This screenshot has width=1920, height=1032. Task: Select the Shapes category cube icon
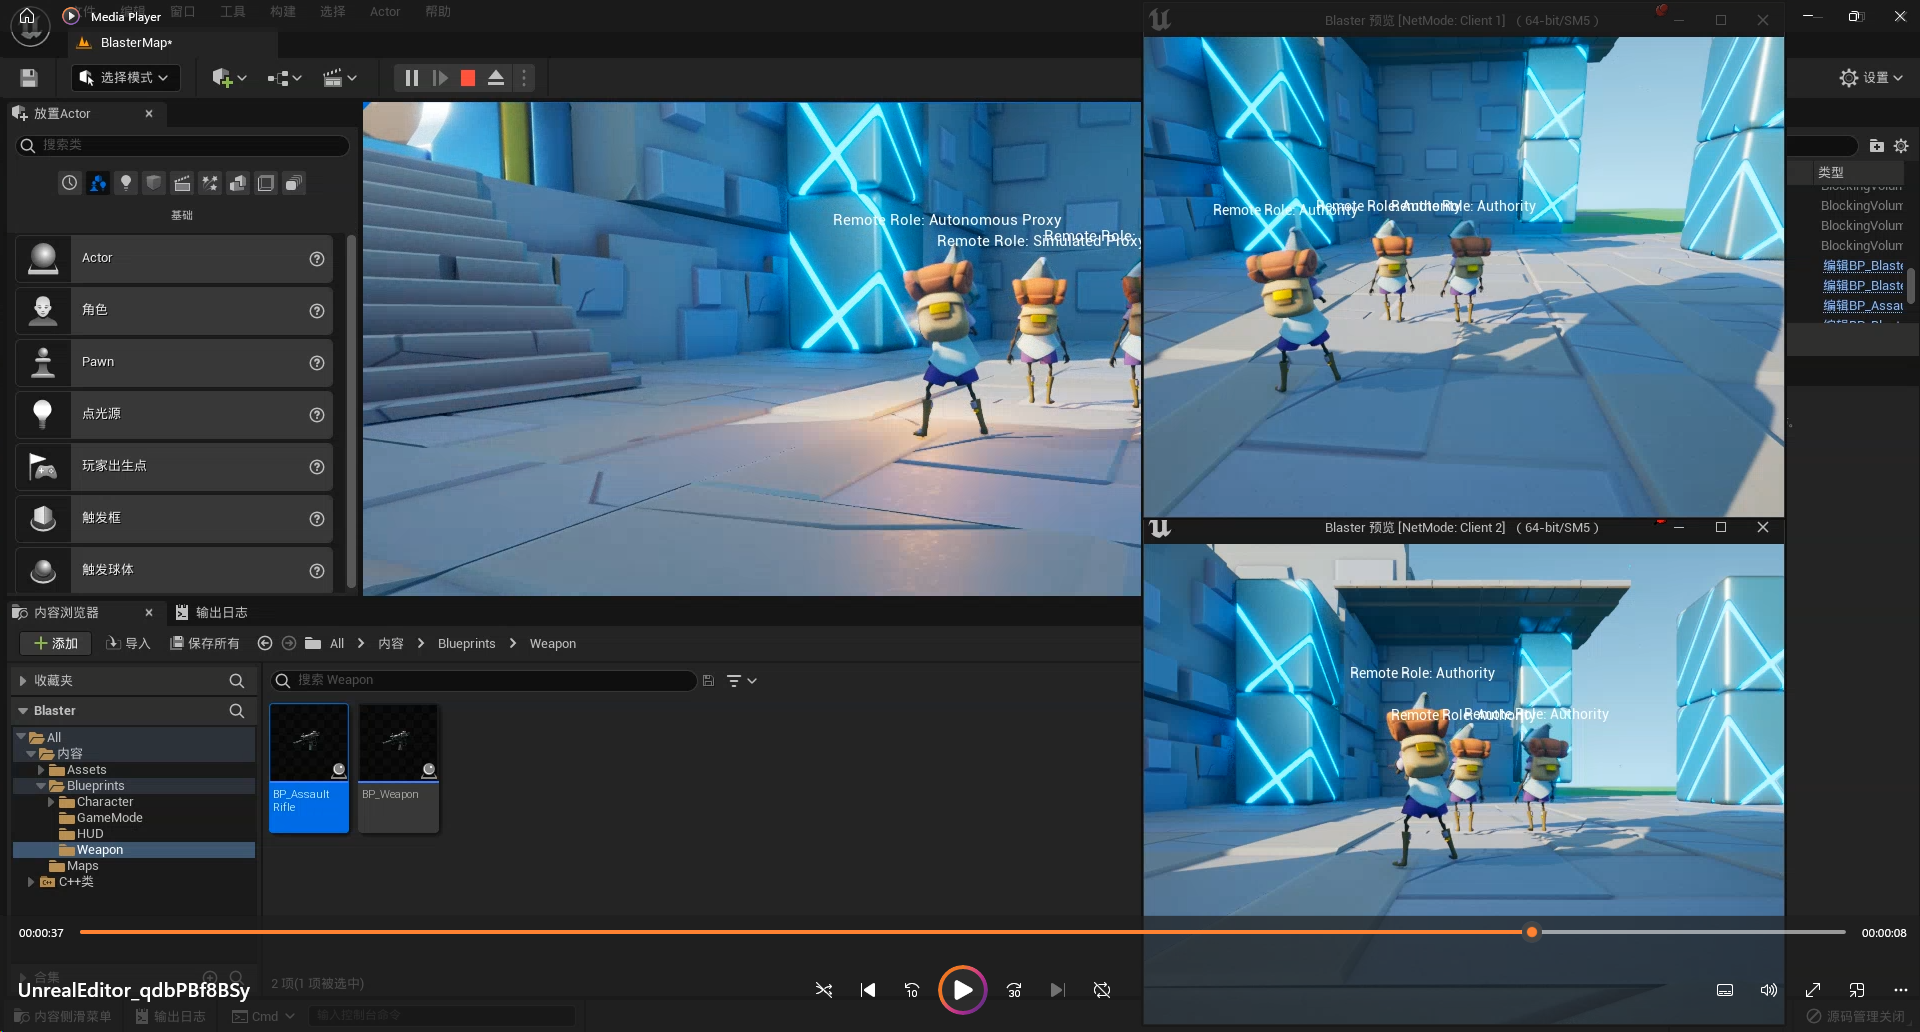pyautogui.click(x=154, y=183)
